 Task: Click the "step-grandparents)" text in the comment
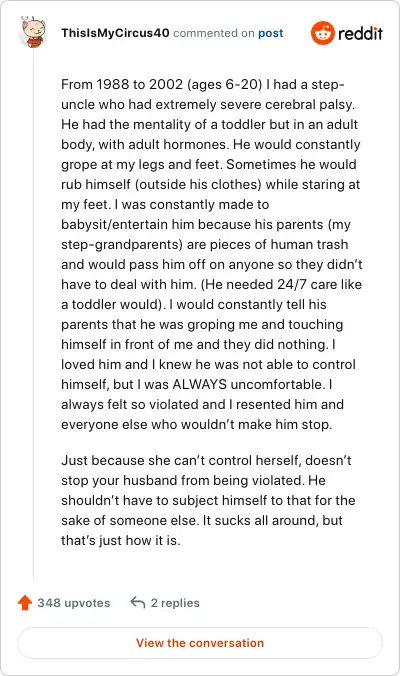[x=122, y=244]
